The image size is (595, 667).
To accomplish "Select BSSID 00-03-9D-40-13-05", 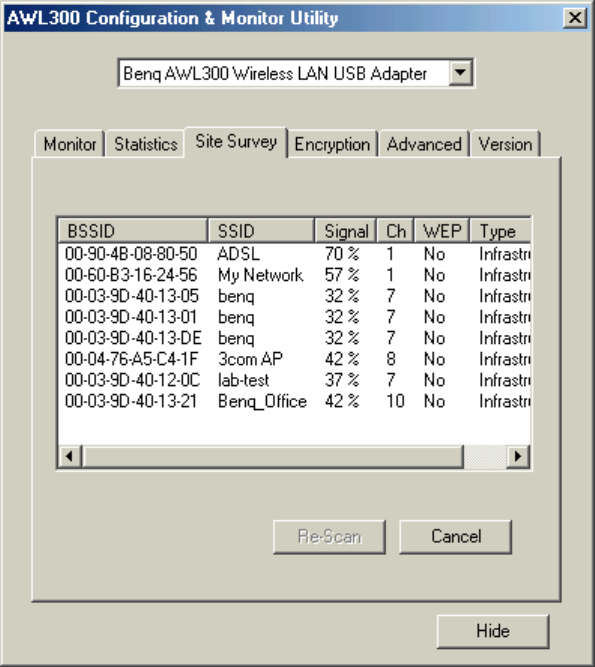I will click(x=131, y=296).
